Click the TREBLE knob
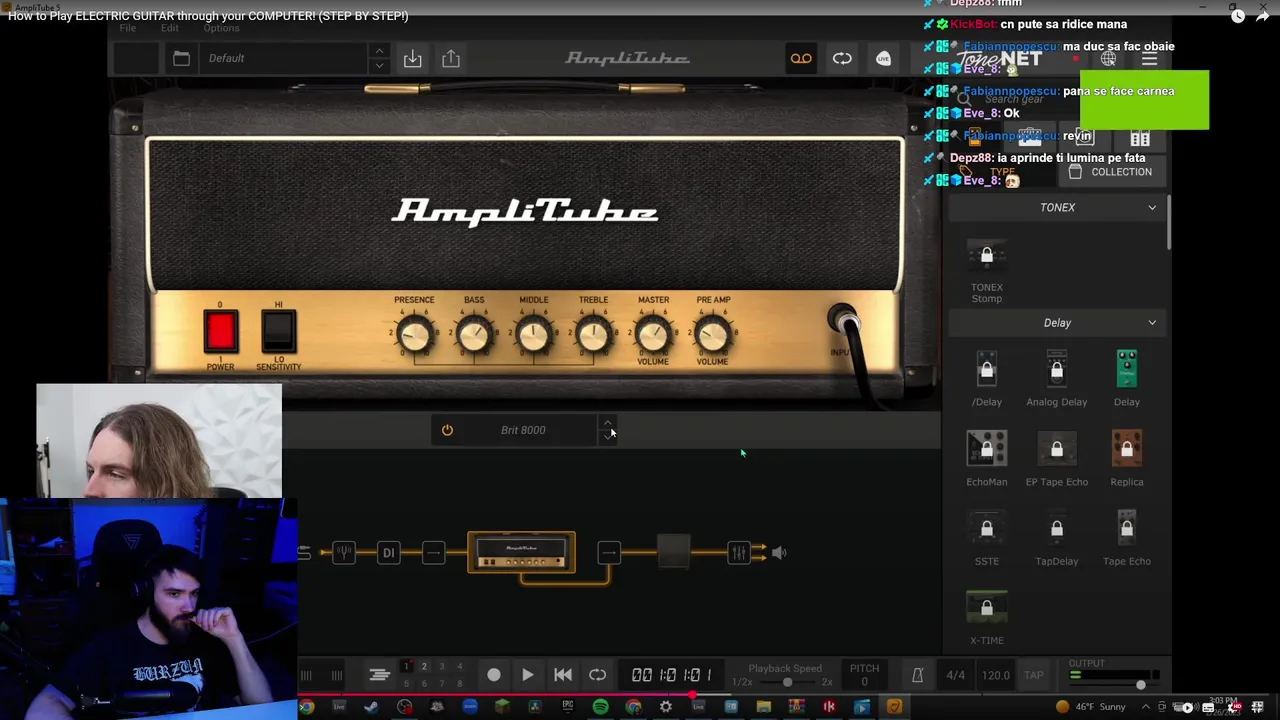1280x720 pixels. click(593, 335)
